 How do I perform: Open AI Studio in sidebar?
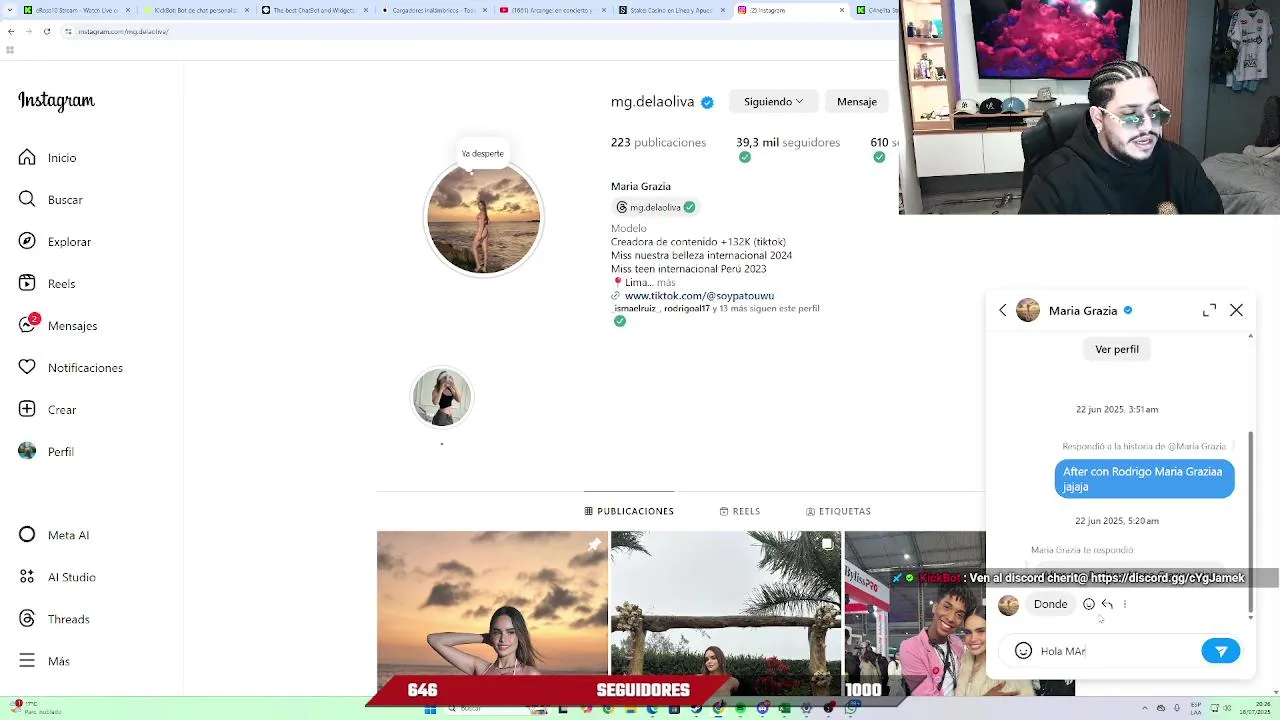pos(58,577)
